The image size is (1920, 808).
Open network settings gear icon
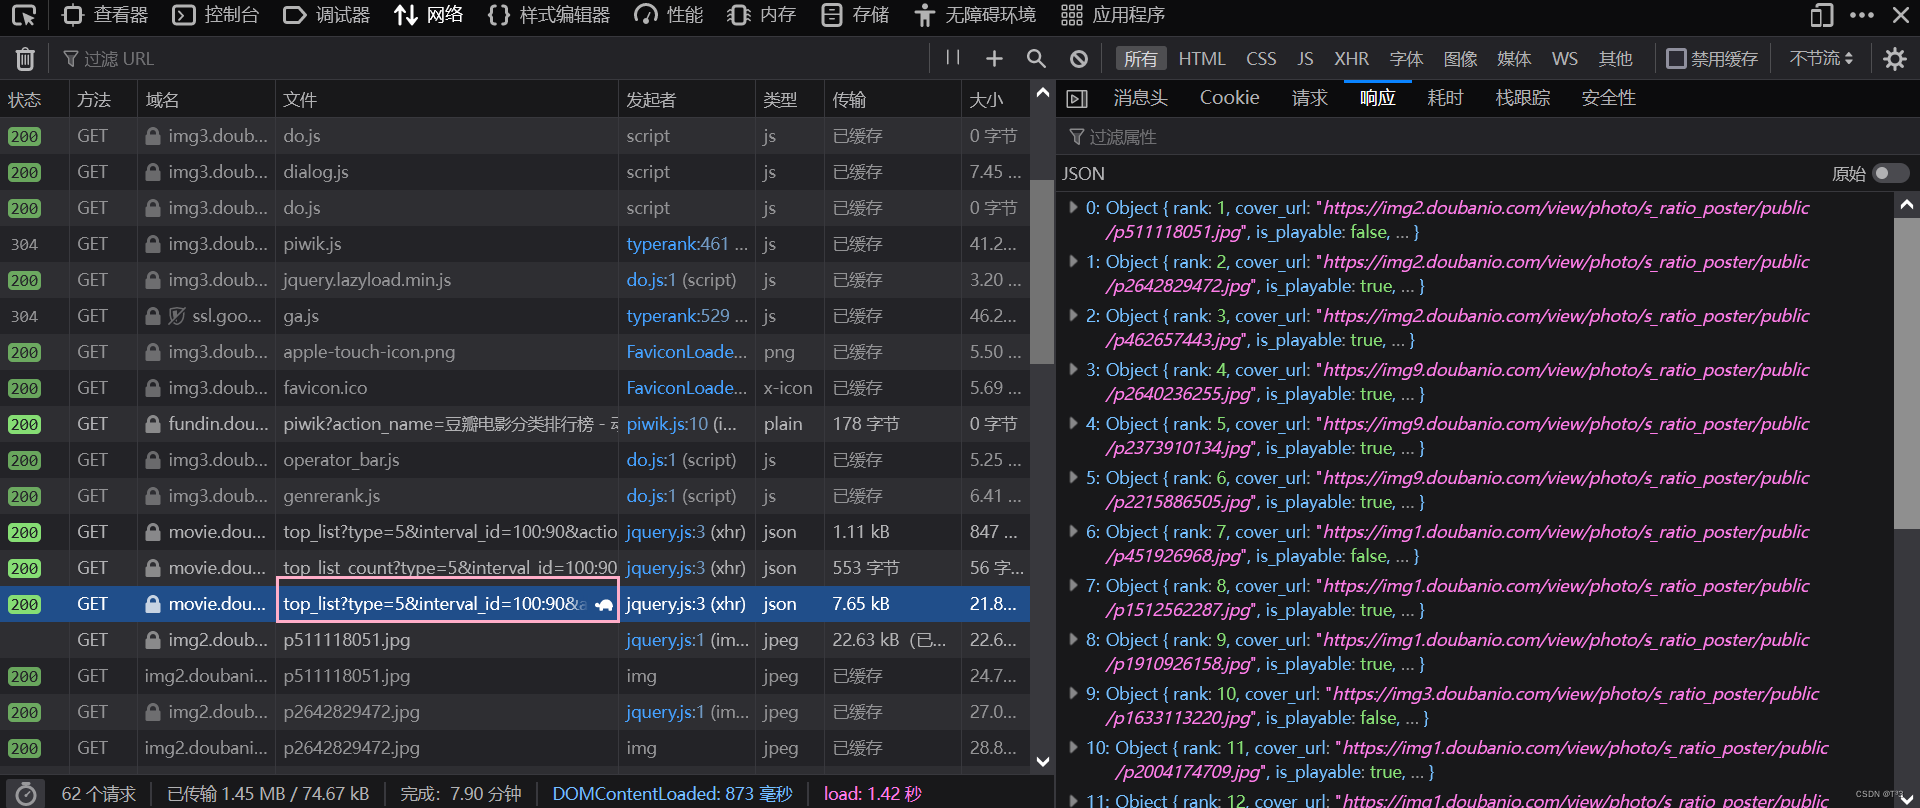1894,59
